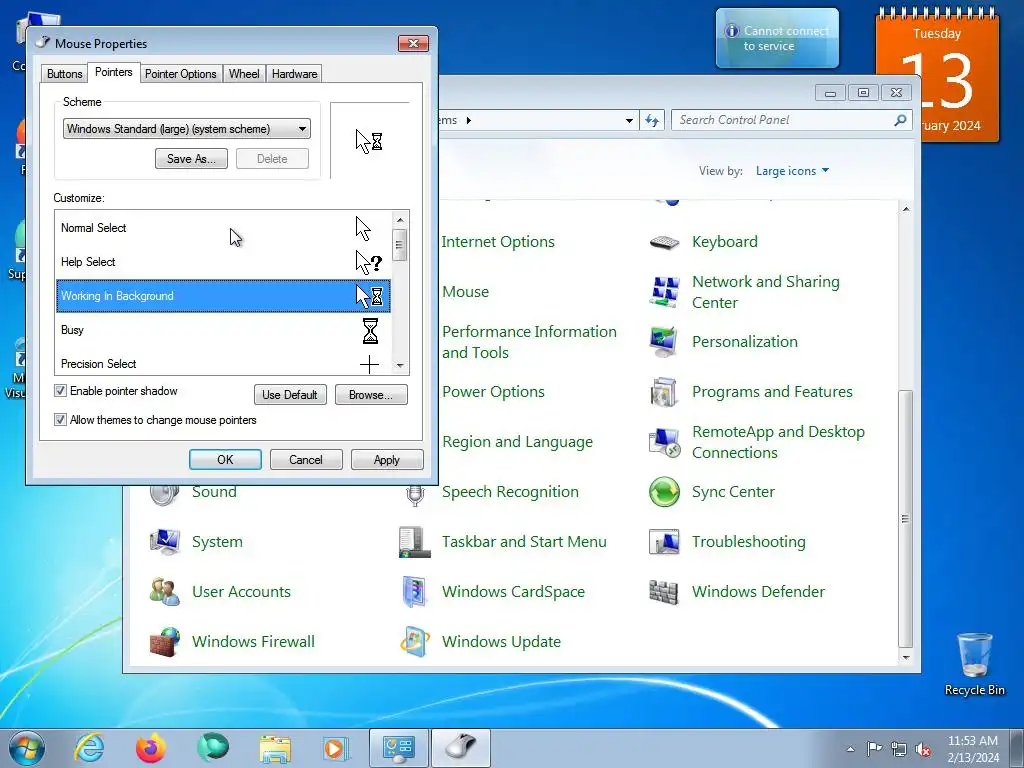Click the Use Default button
This screenshot has width=1024, height=768.
click(290, 394)
